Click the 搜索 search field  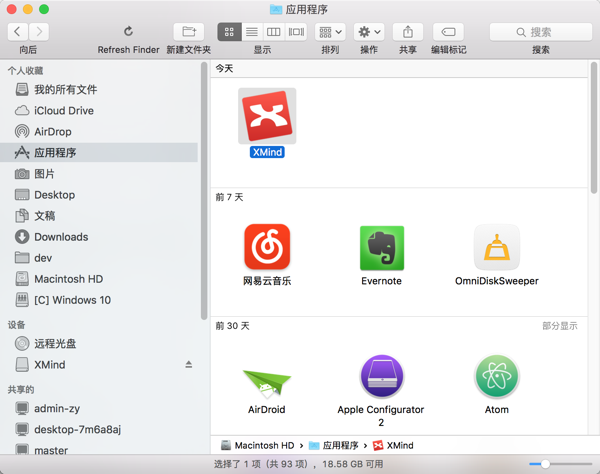pyautogui.click(x=541, y=32)
